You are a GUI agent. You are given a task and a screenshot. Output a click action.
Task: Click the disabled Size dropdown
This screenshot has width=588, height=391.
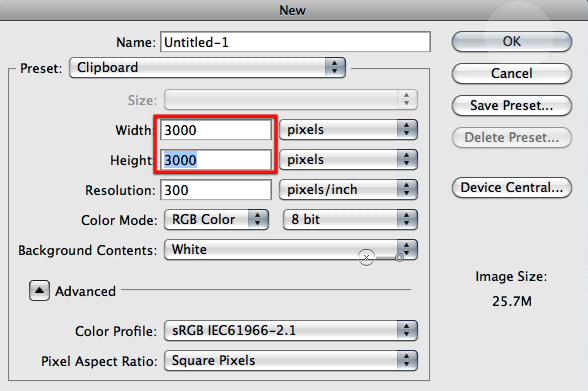coord(291,100)
